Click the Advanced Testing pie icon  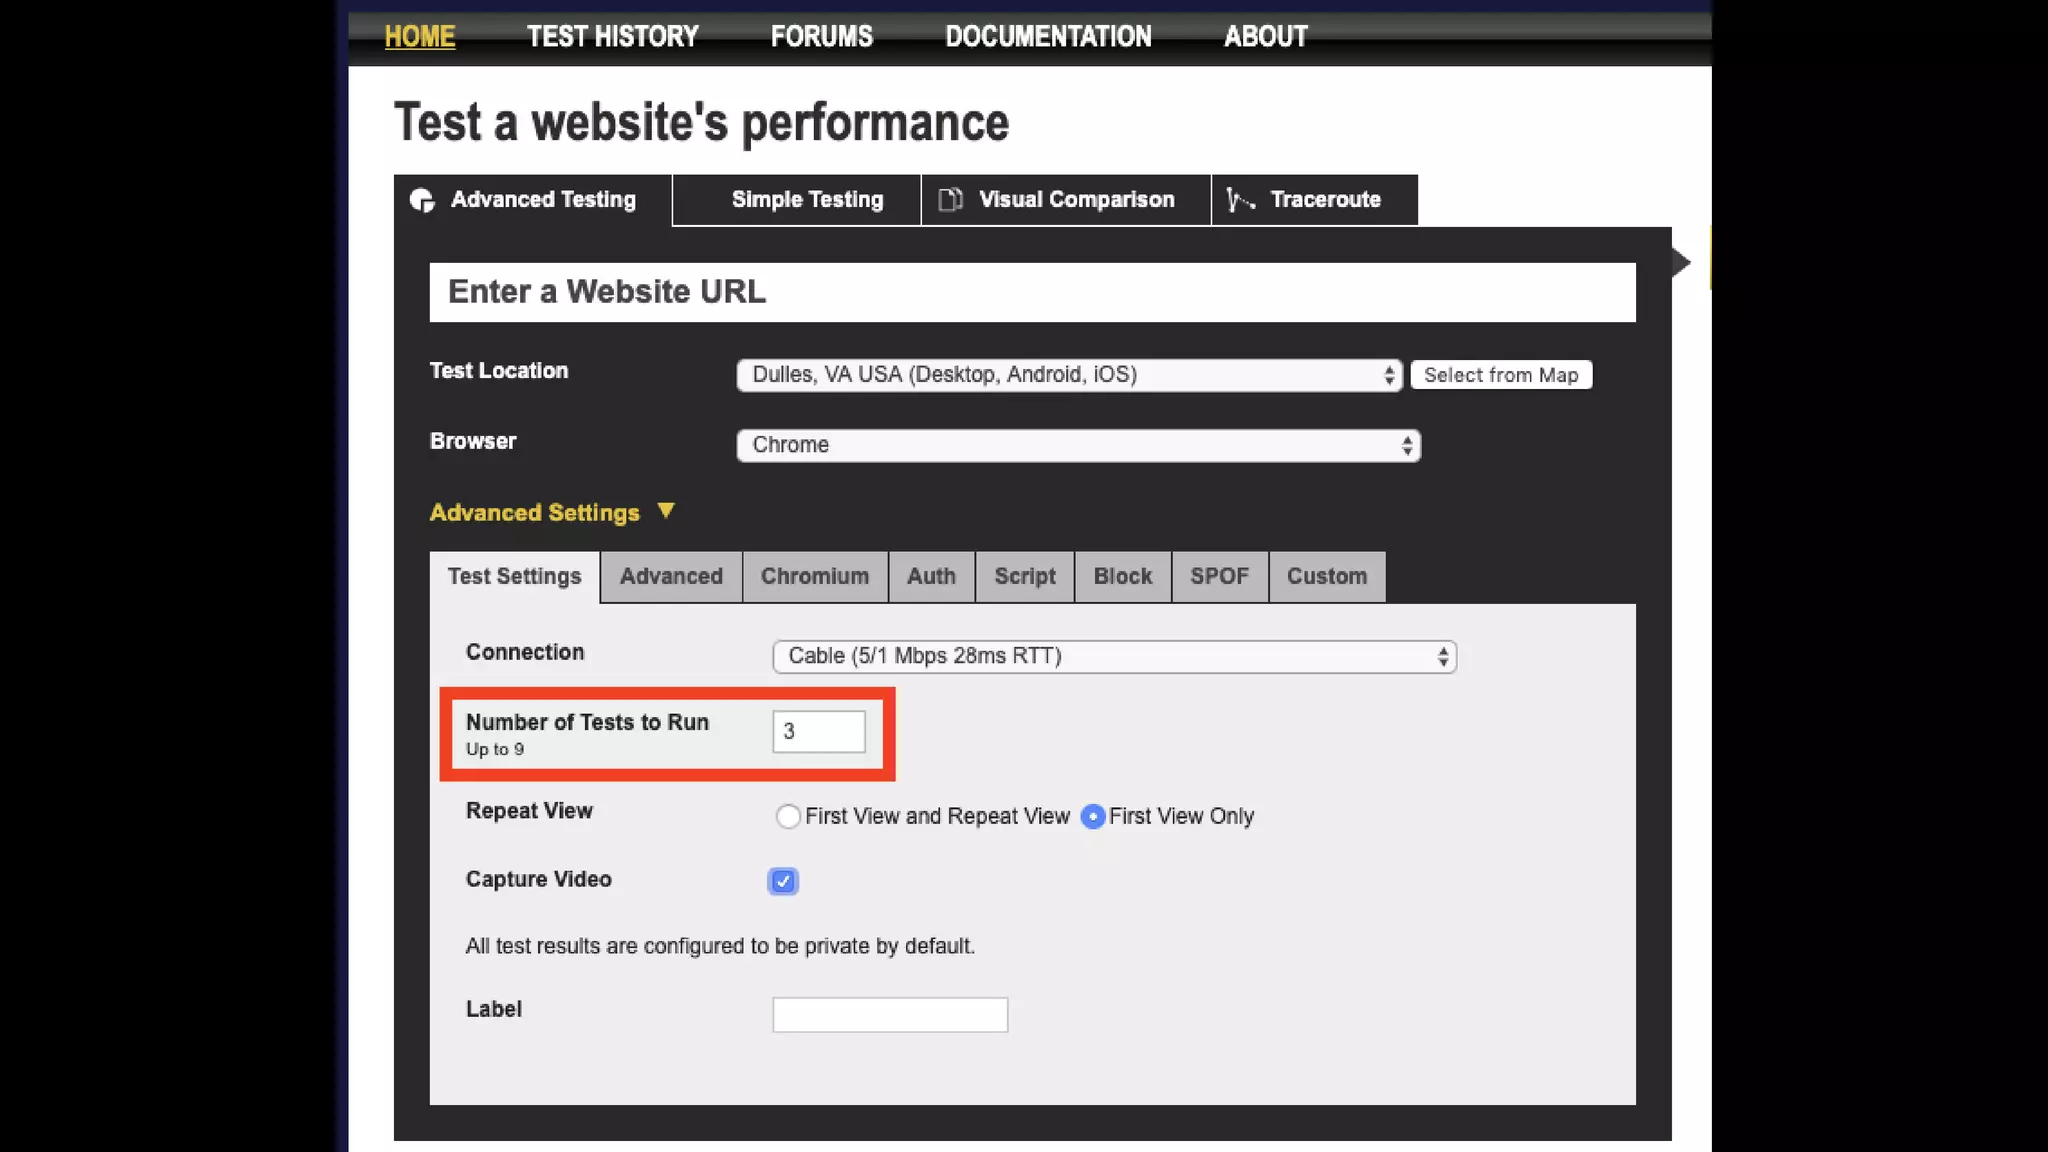(x=422, y=200)
